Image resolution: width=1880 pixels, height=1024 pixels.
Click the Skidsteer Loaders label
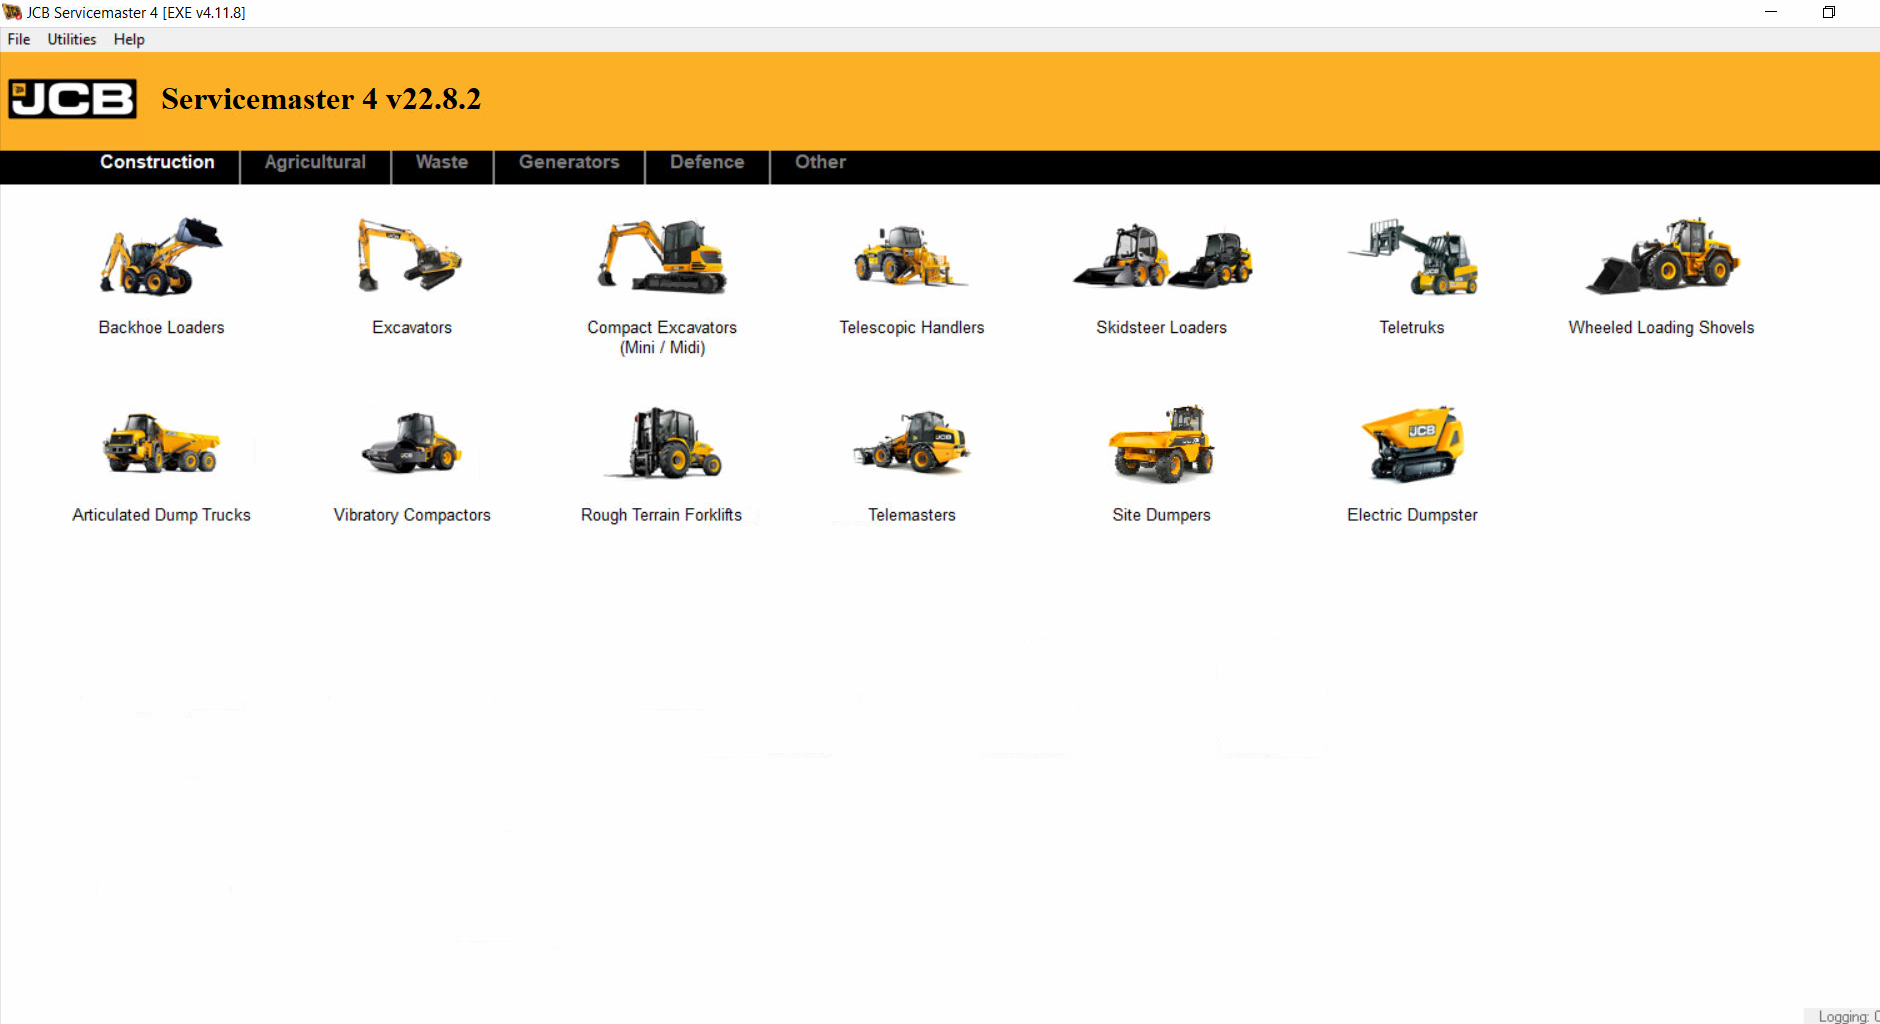1161,327
